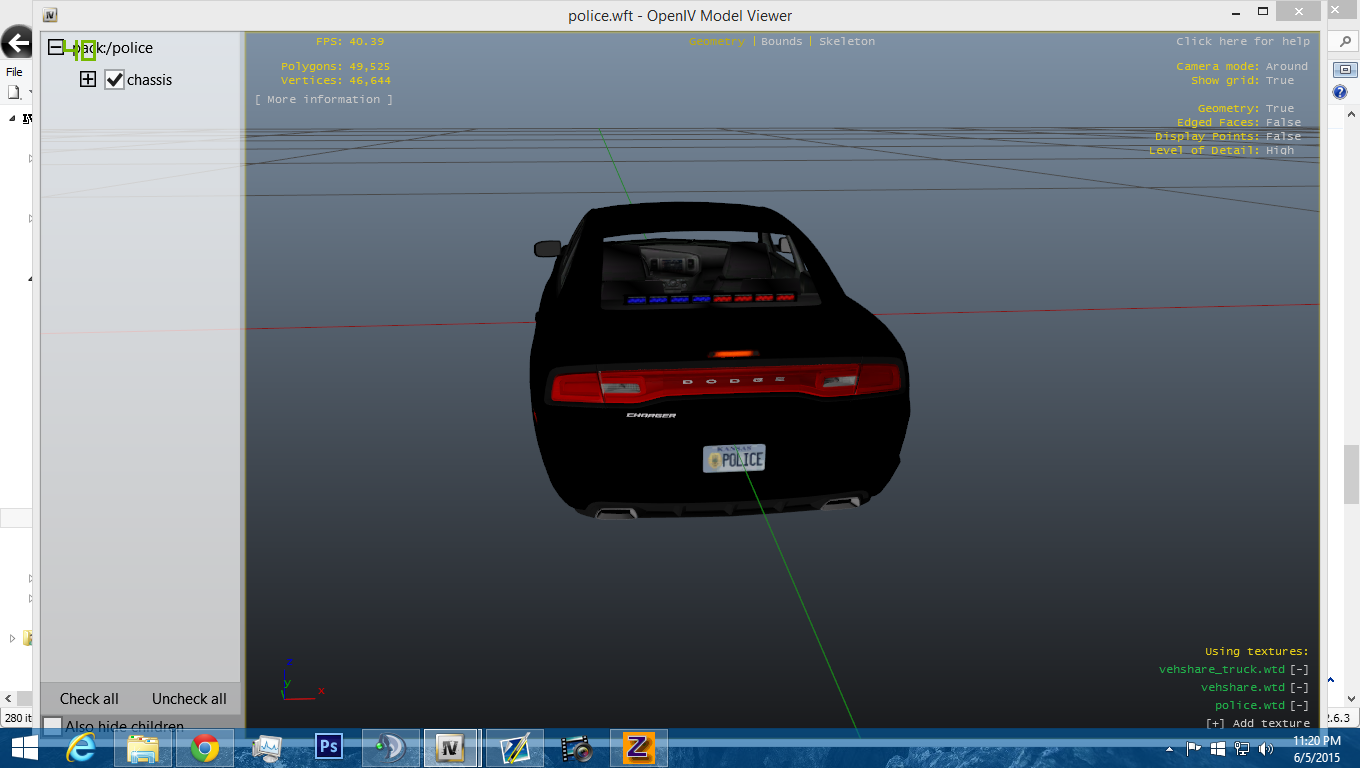Change Level of Detail High setting

coord(1280,151)
